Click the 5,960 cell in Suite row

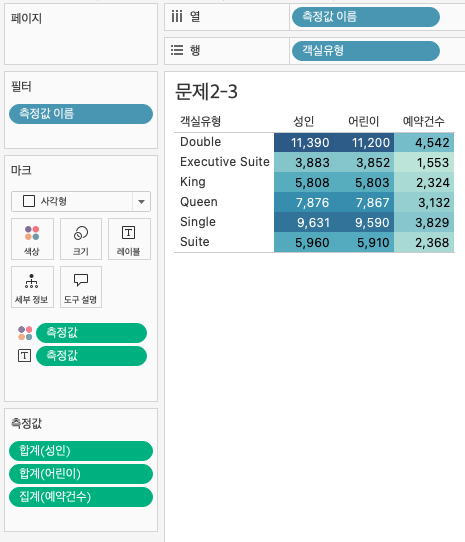pyautogui.click(x=304, y=243)
